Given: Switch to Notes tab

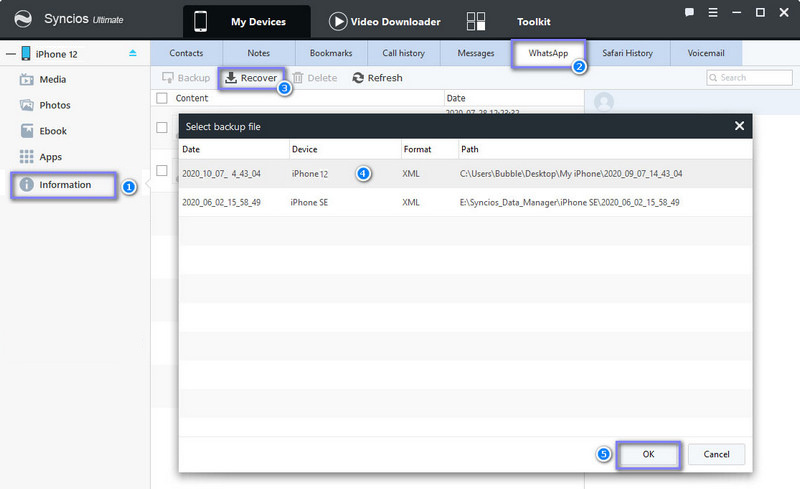Looking at the screenshot, I should (x=259, y=53).
